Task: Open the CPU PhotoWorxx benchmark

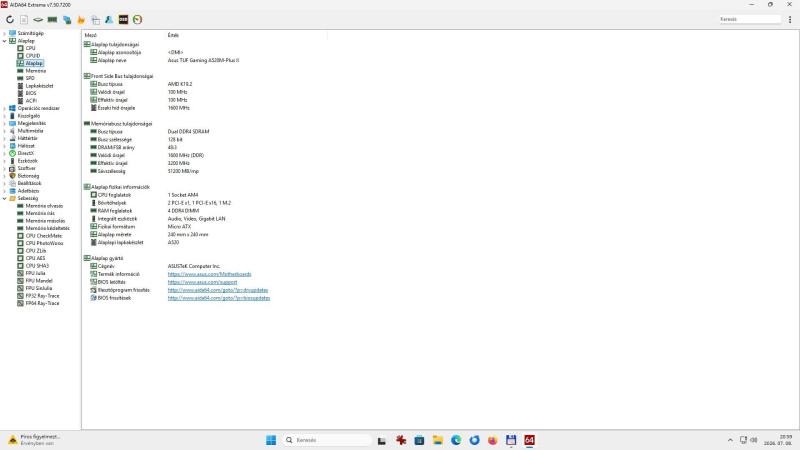Action: [44, 243]
